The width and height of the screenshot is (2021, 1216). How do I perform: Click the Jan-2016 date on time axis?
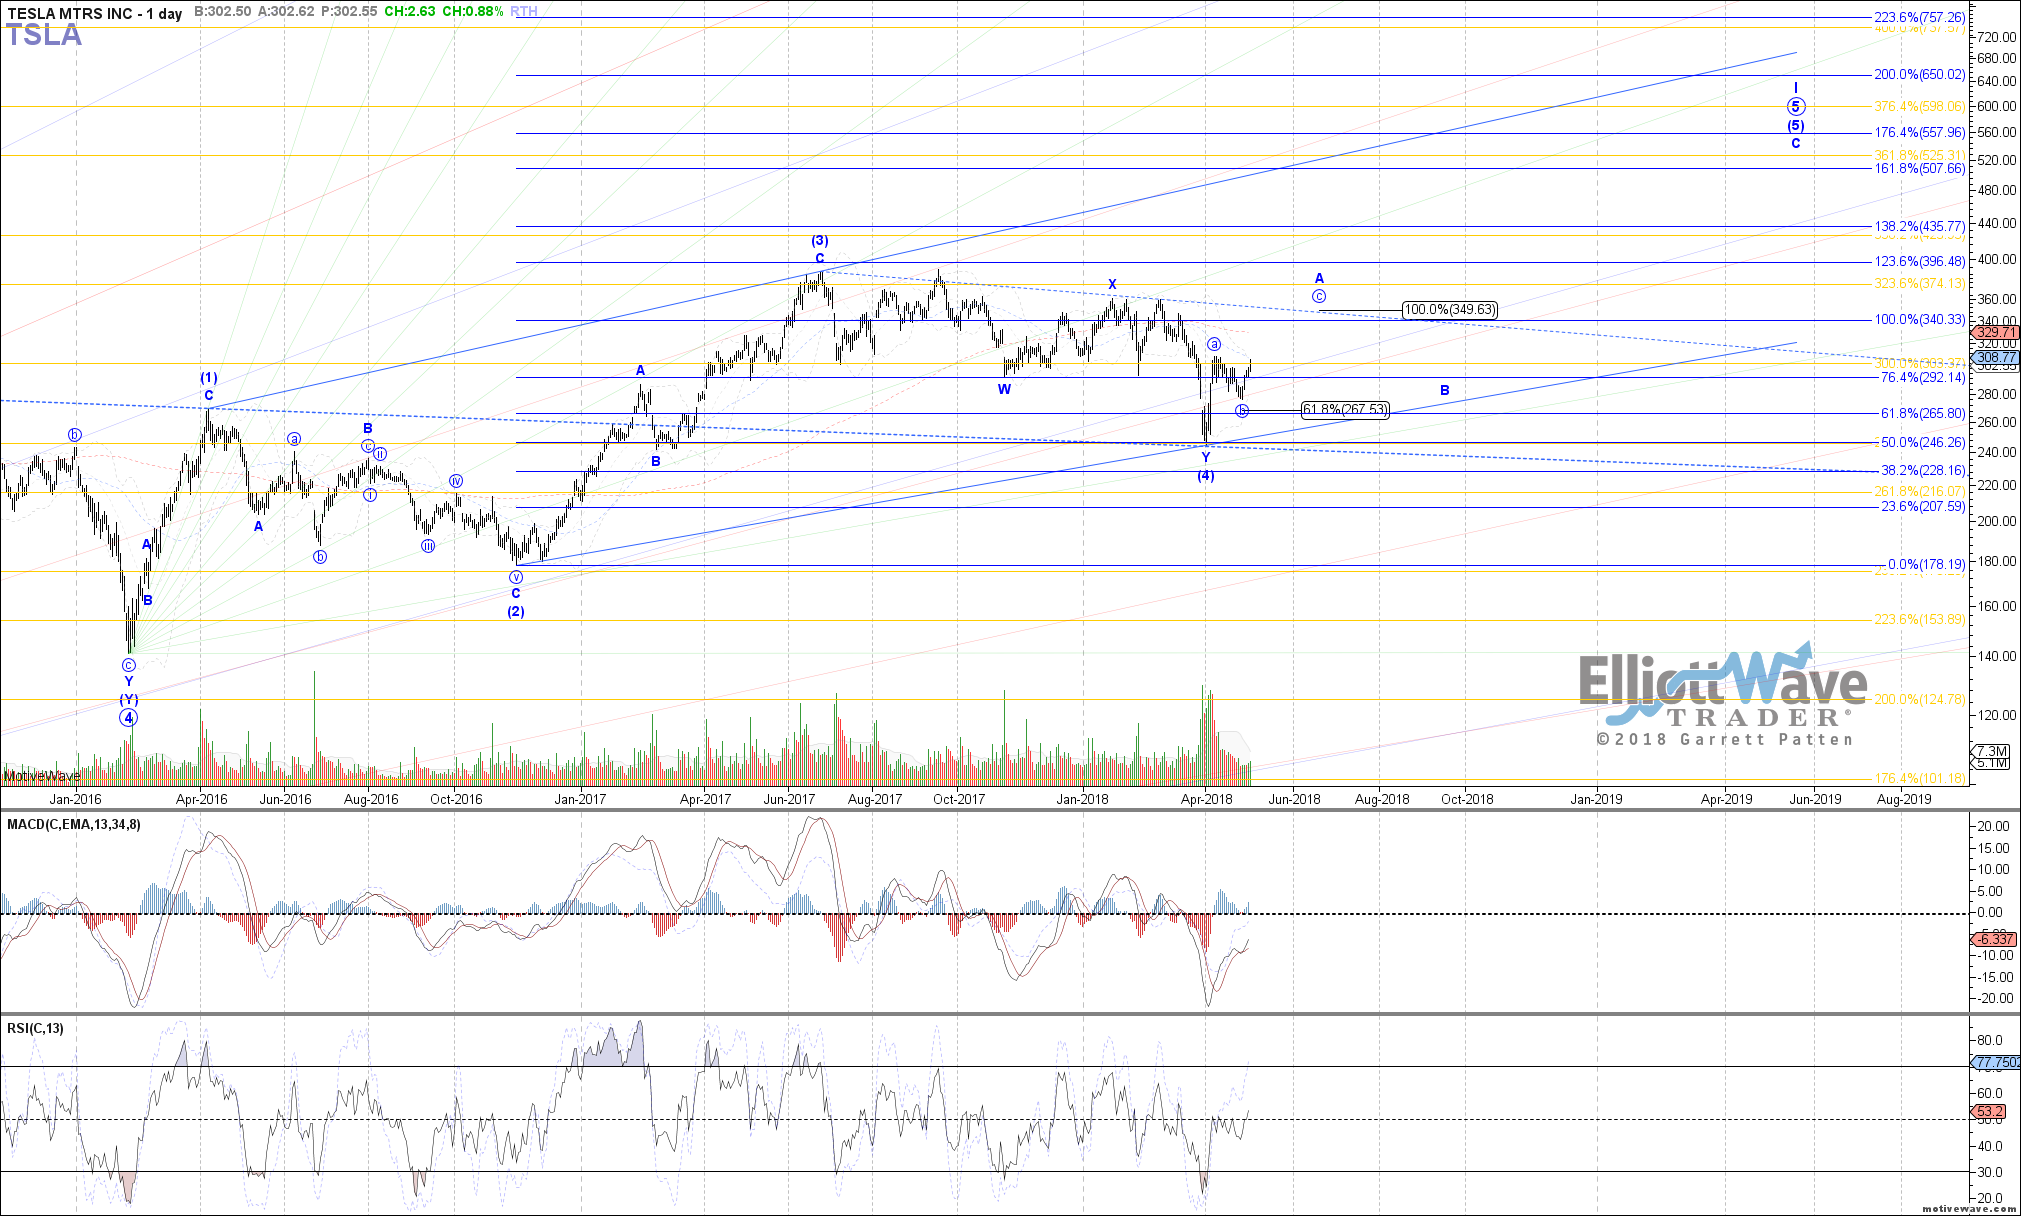coord(75,799)
